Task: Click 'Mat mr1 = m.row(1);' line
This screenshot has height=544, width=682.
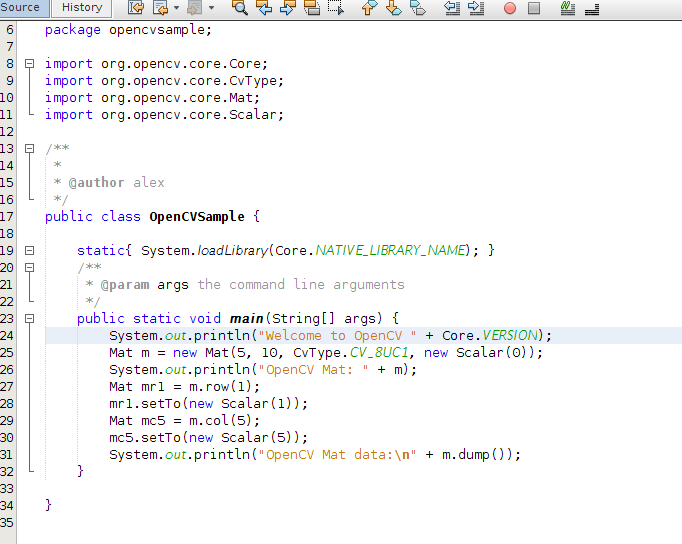Action: (184, 387)
